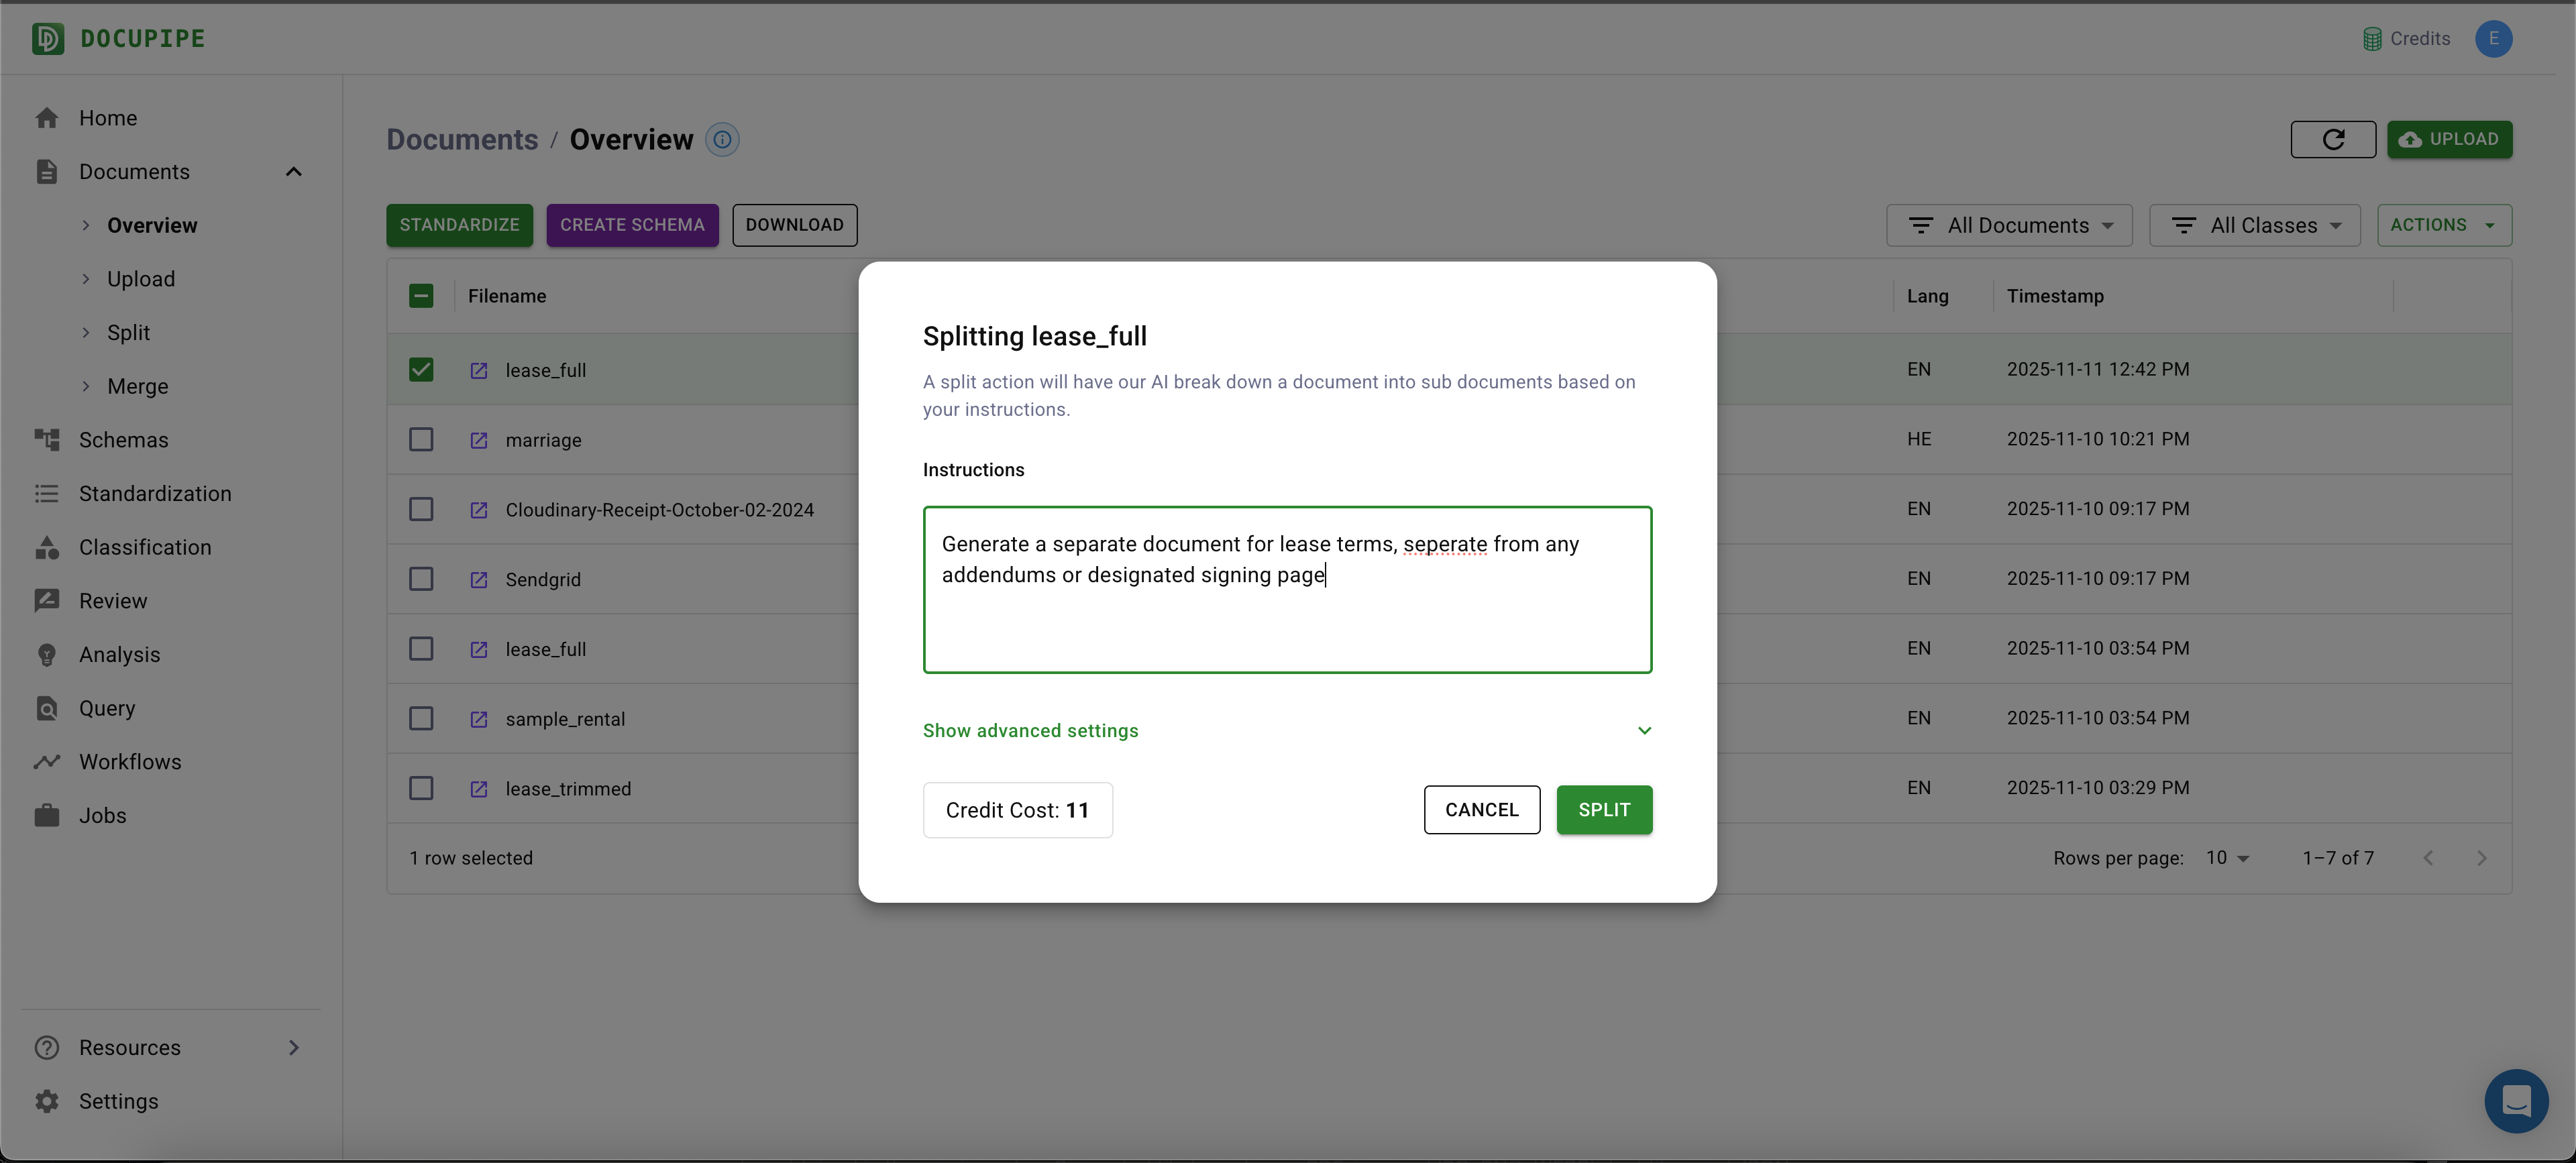The image size is (2576, 1163).
Task: Open sample_rental via its external-link icon
Action: [x=479, y=719]
